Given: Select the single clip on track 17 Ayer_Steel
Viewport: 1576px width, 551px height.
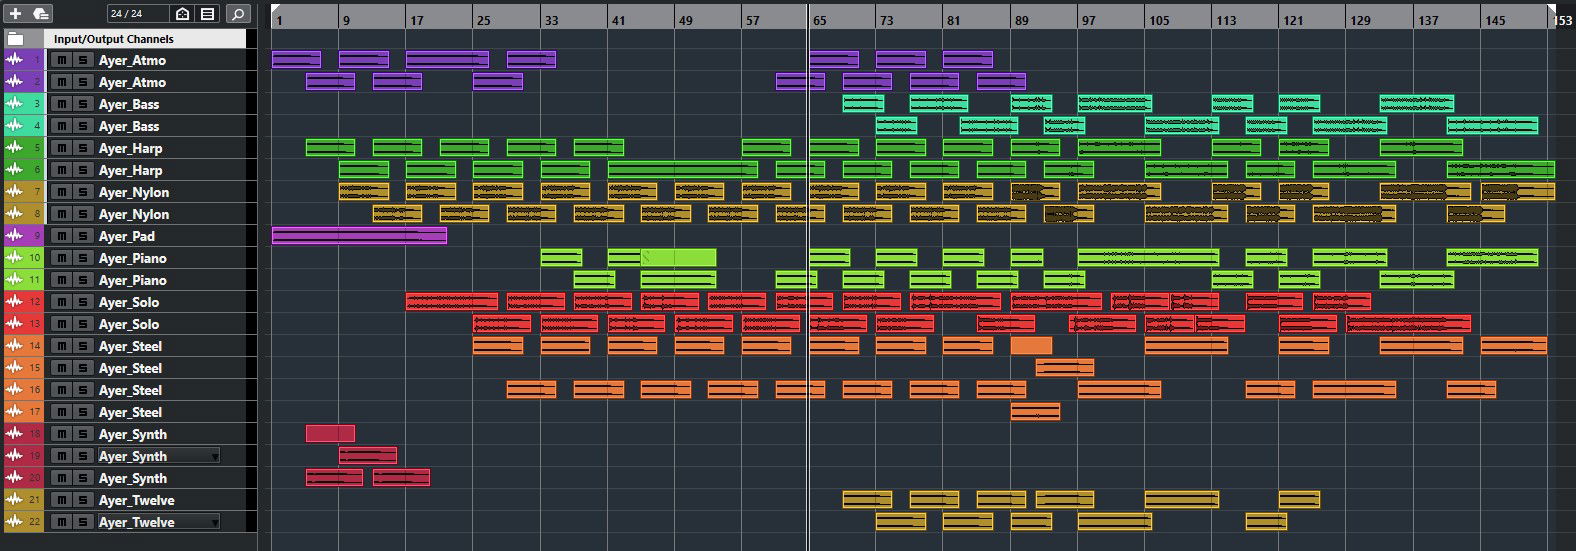Looking at the screenshot, I should [x=1035, y=412].
